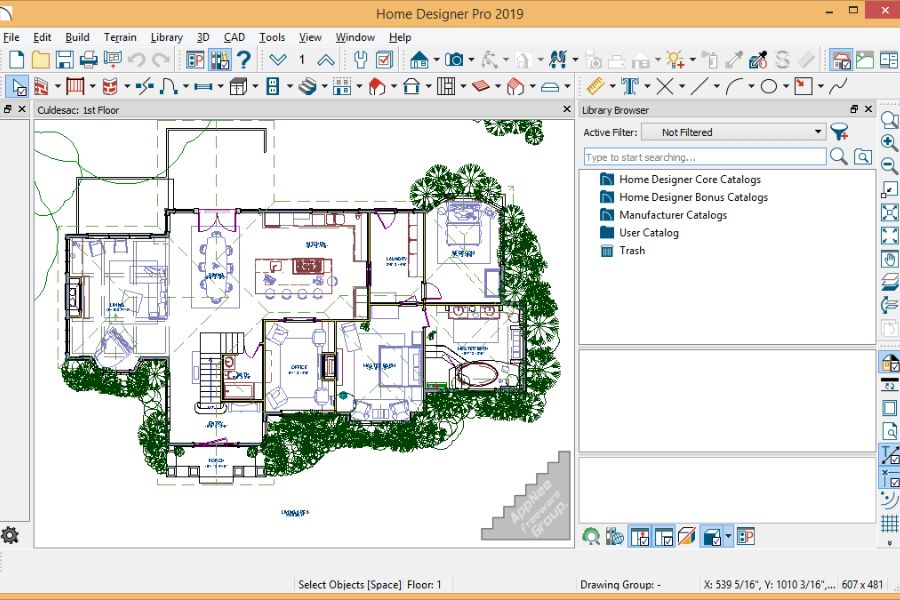This screenshot has width=900, height=600.
Task: Open the Terrain menu
Action: point(120,37)
